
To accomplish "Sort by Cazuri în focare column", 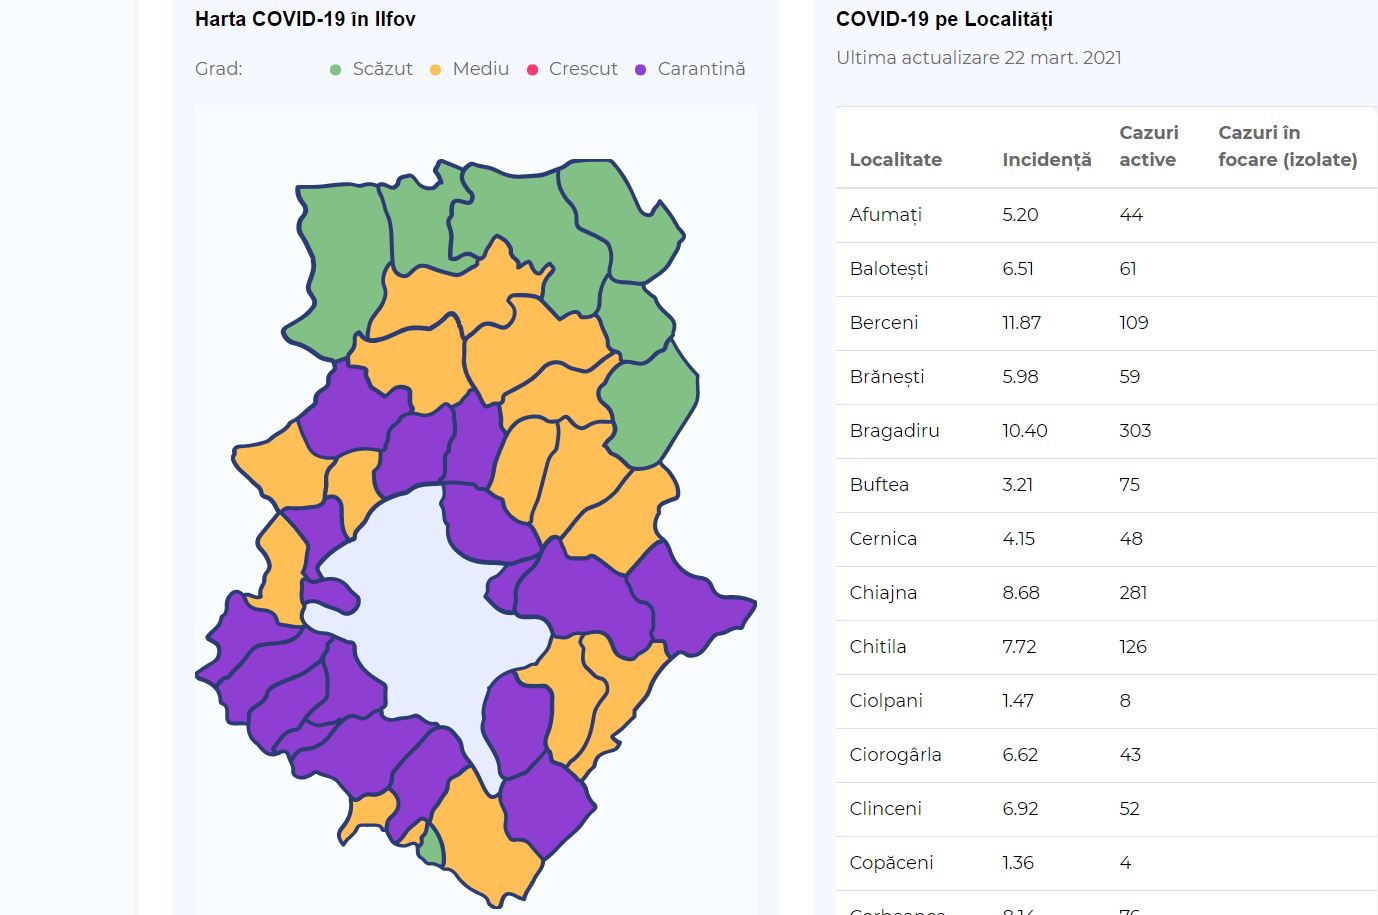I will point(1288,146).
